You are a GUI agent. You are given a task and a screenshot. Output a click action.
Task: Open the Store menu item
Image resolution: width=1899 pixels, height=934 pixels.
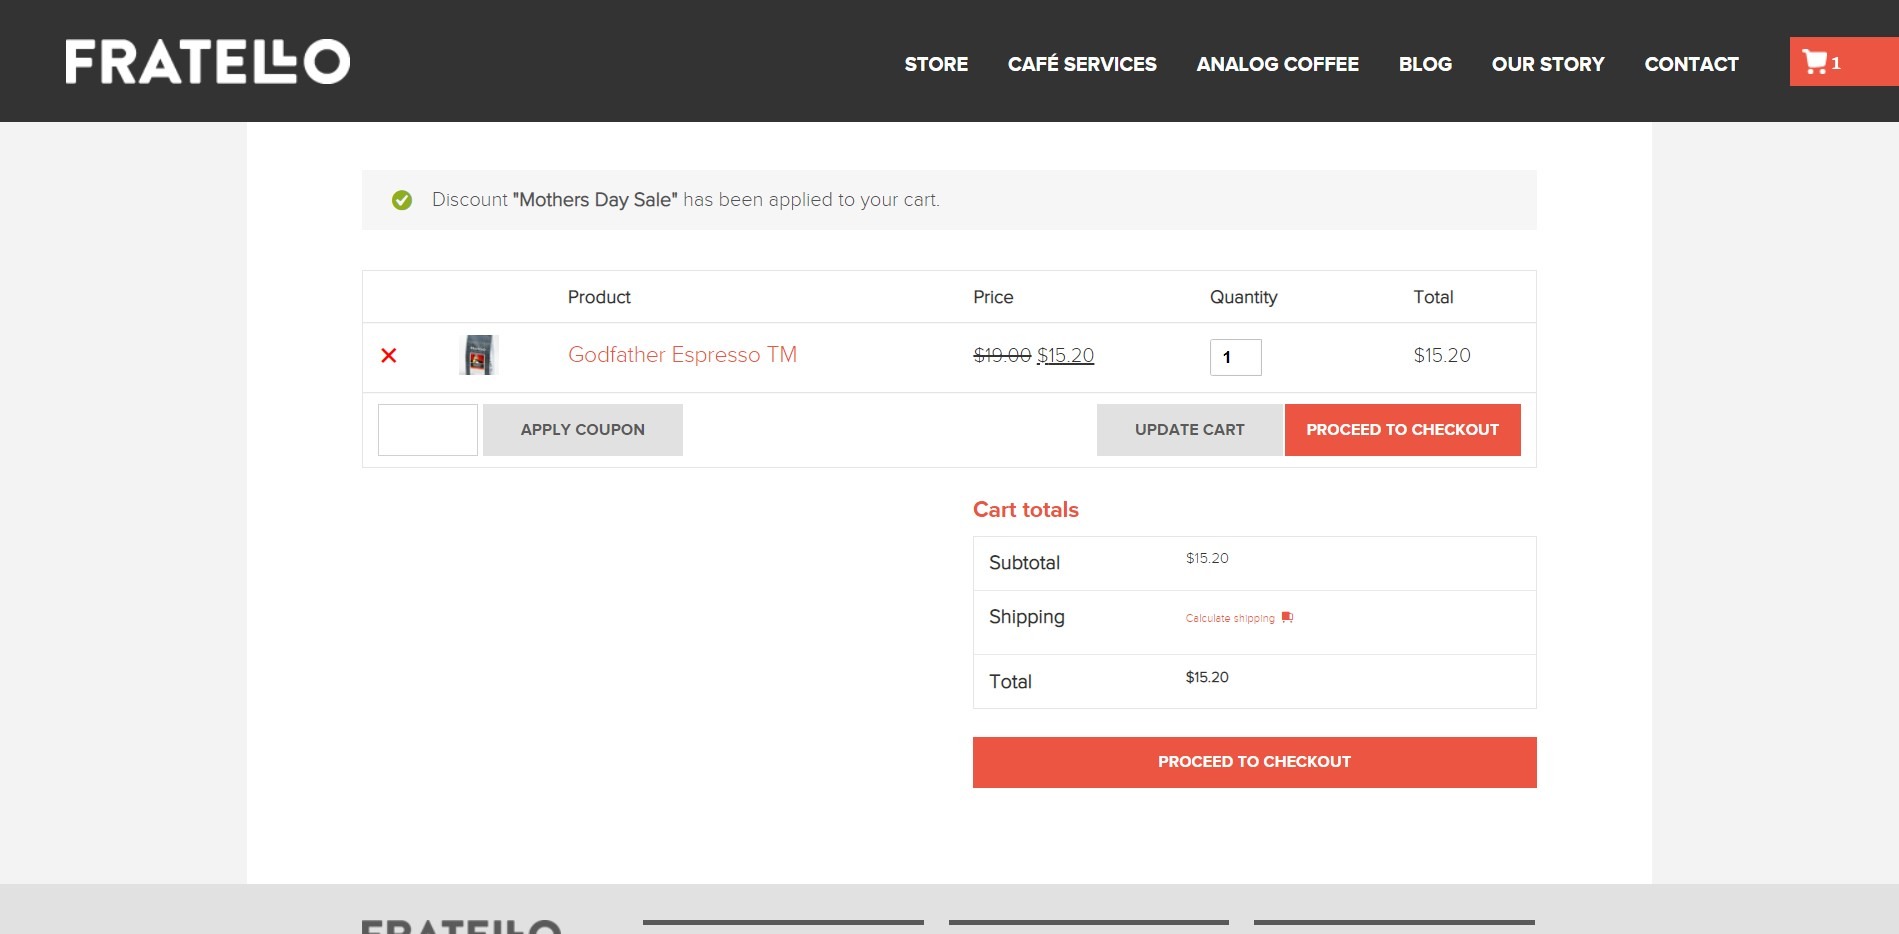[x=936, y=64]
